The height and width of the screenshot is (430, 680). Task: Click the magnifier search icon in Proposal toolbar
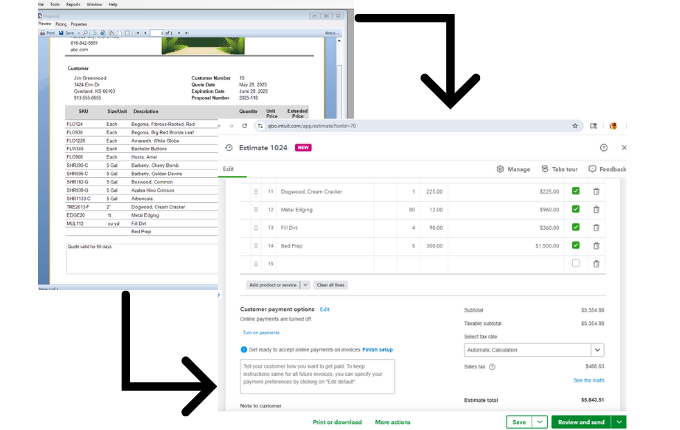pos(85,33)
